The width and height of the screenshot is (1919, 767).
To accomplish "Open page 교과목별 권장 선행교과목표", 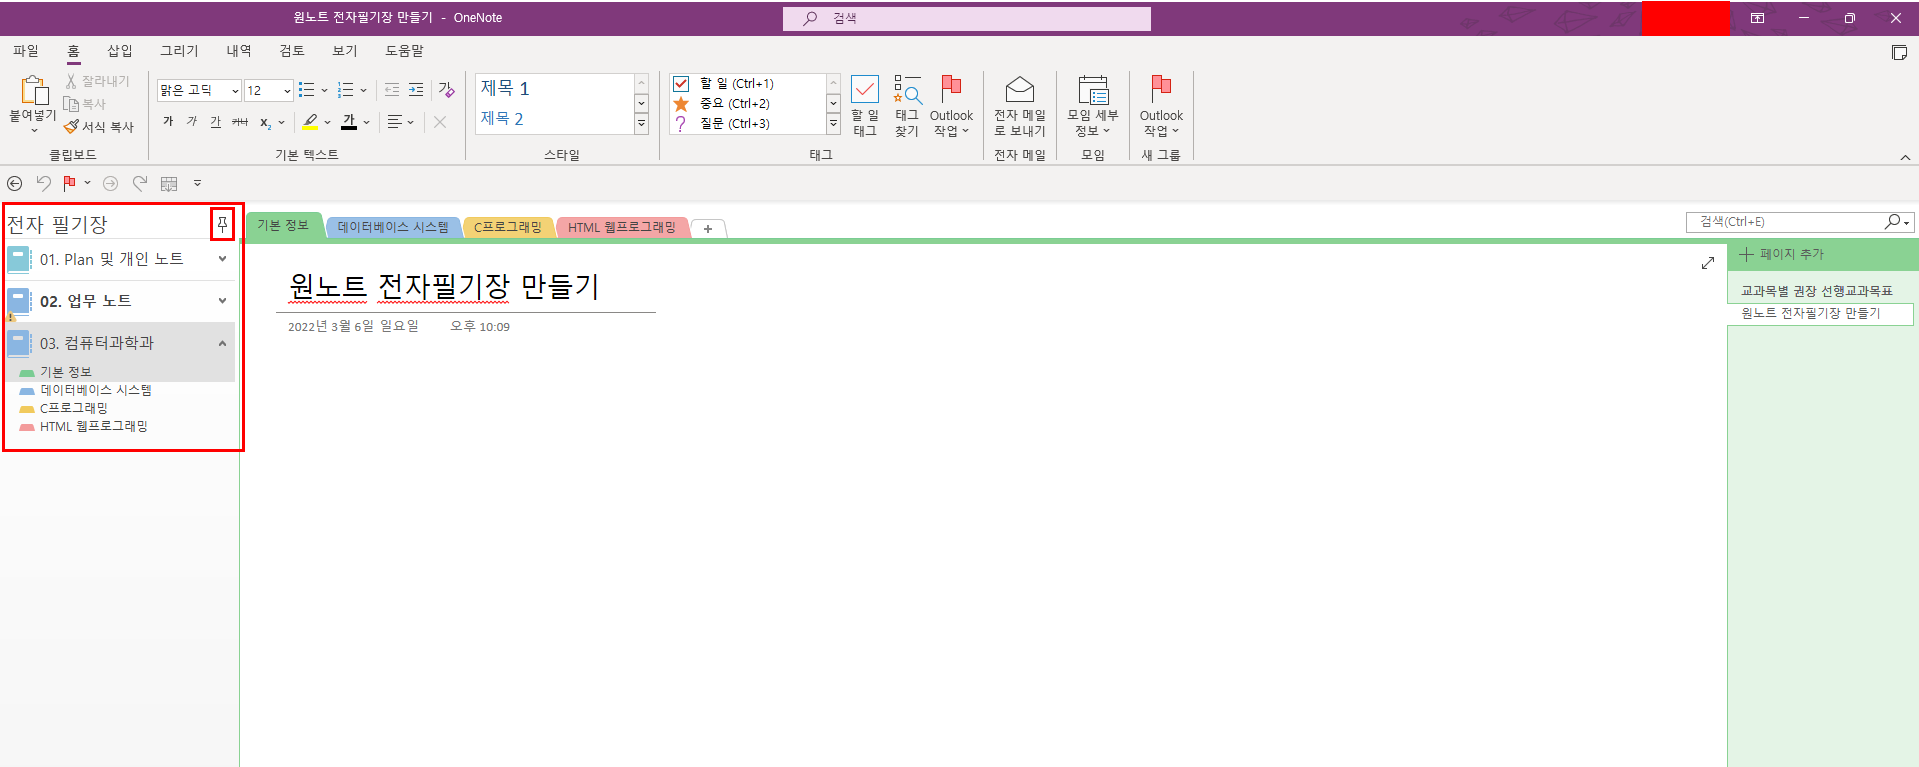I will pyautogui.click(x=1817, y=291).
